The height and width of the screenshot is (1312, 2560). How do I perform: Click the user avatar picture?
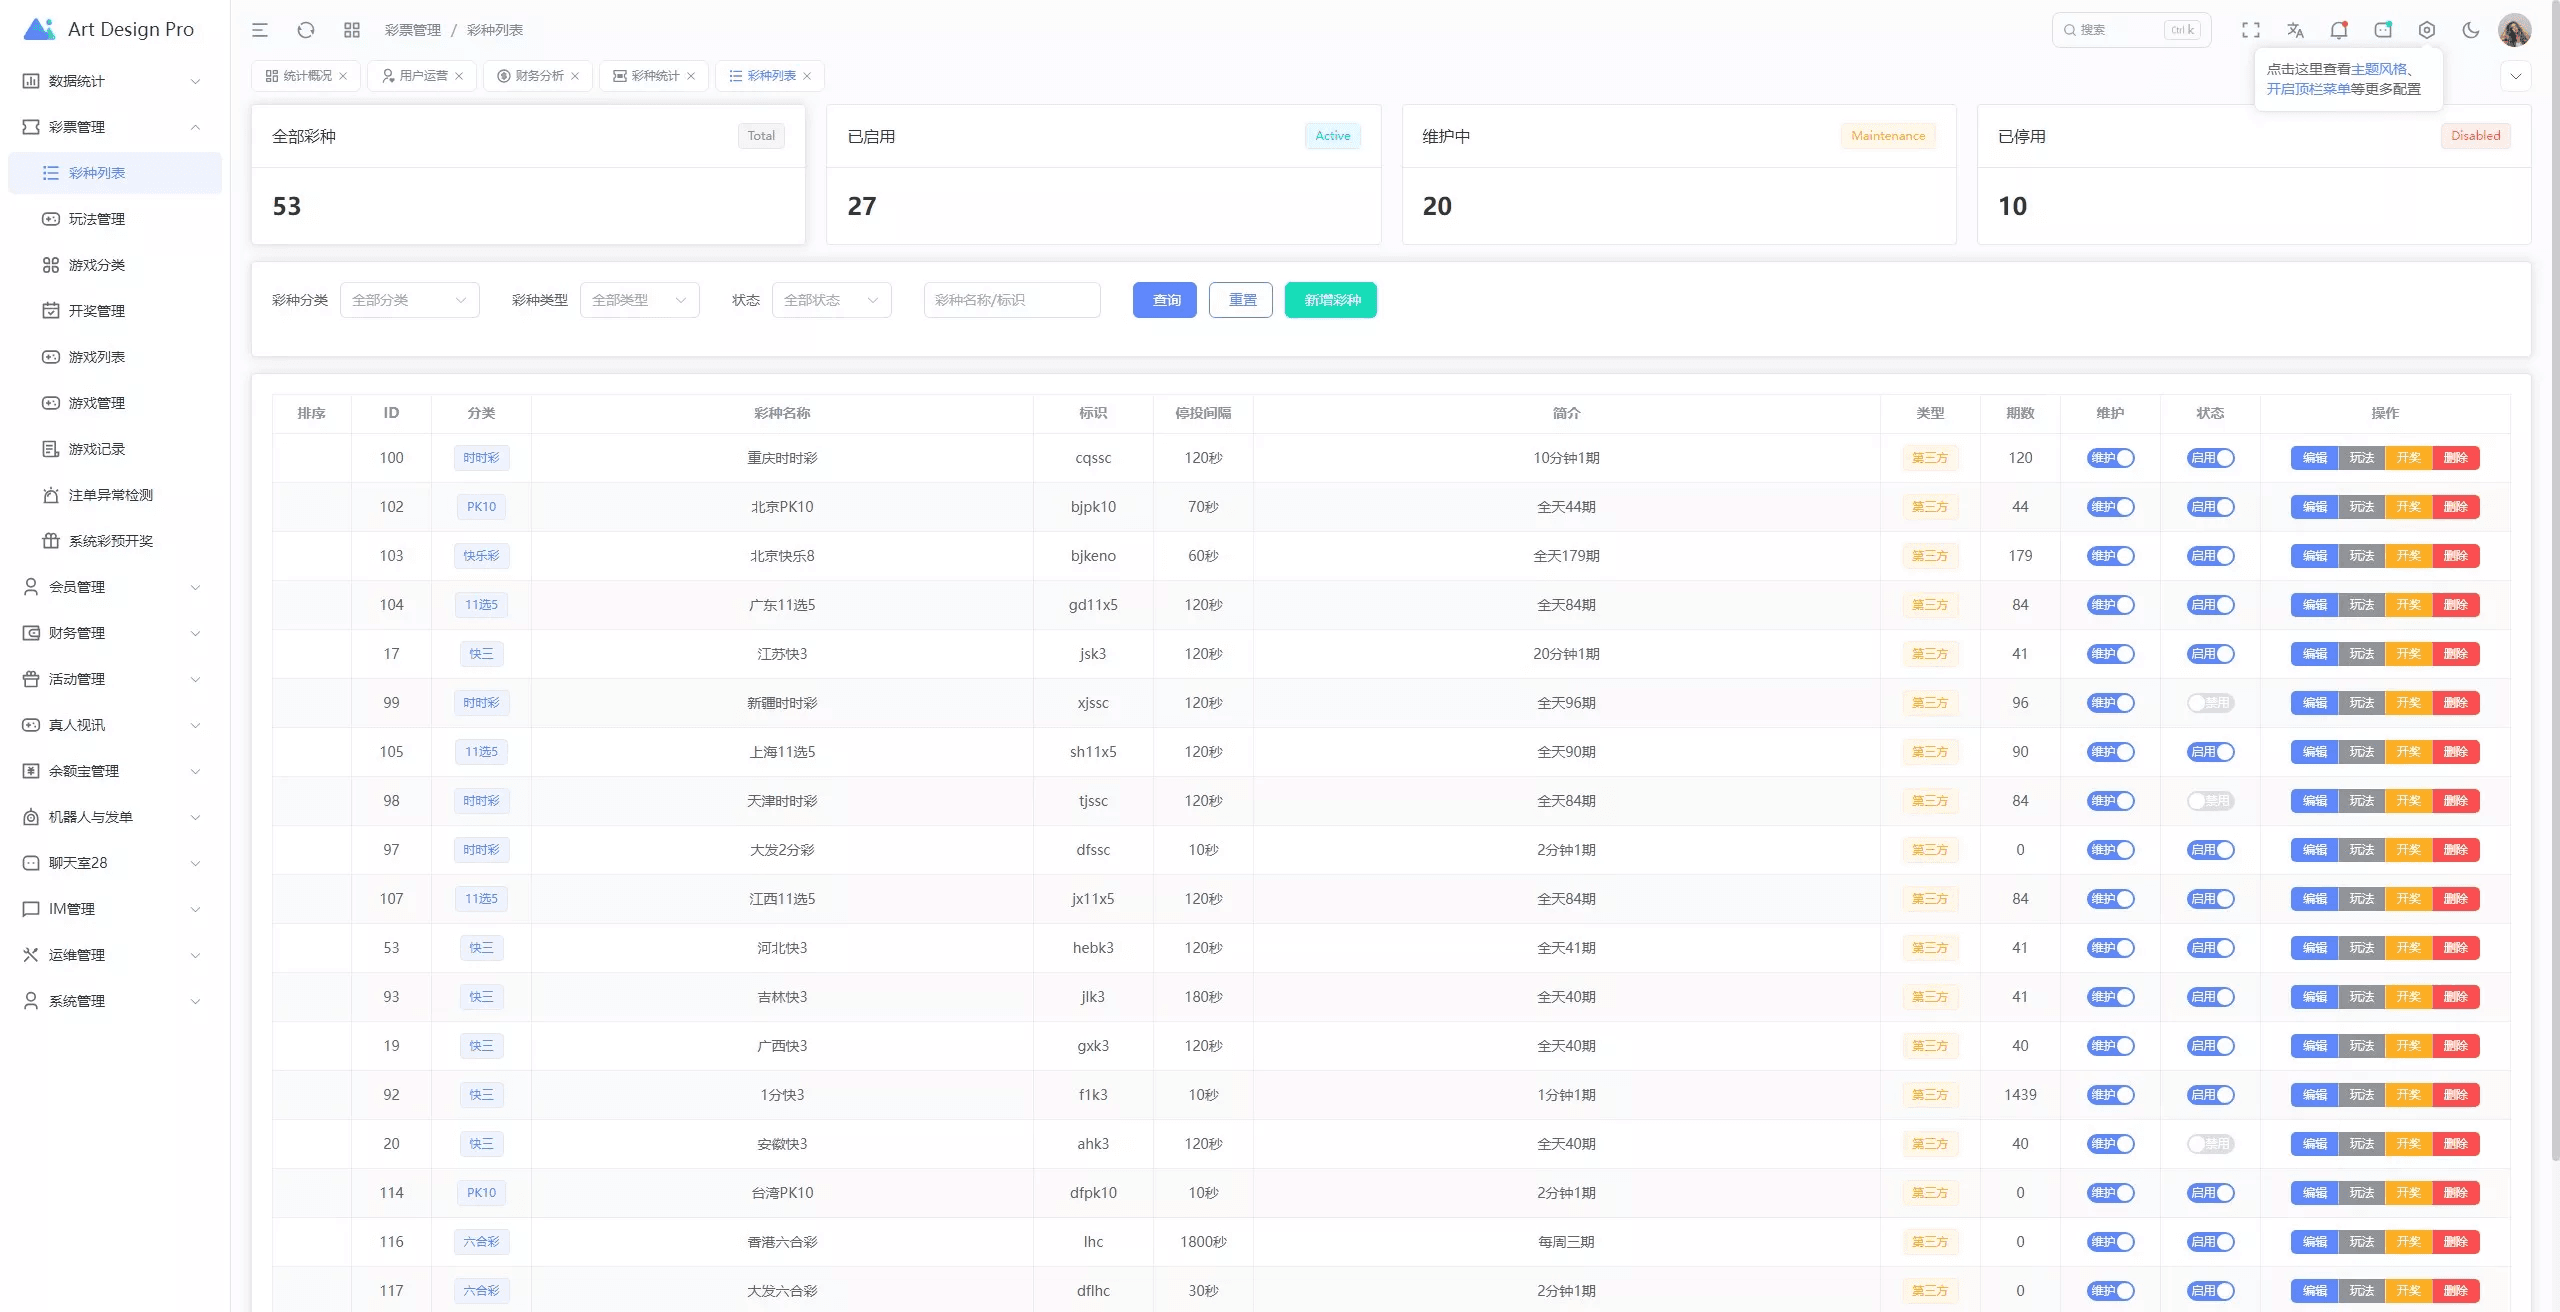(x=2514, y=30)
